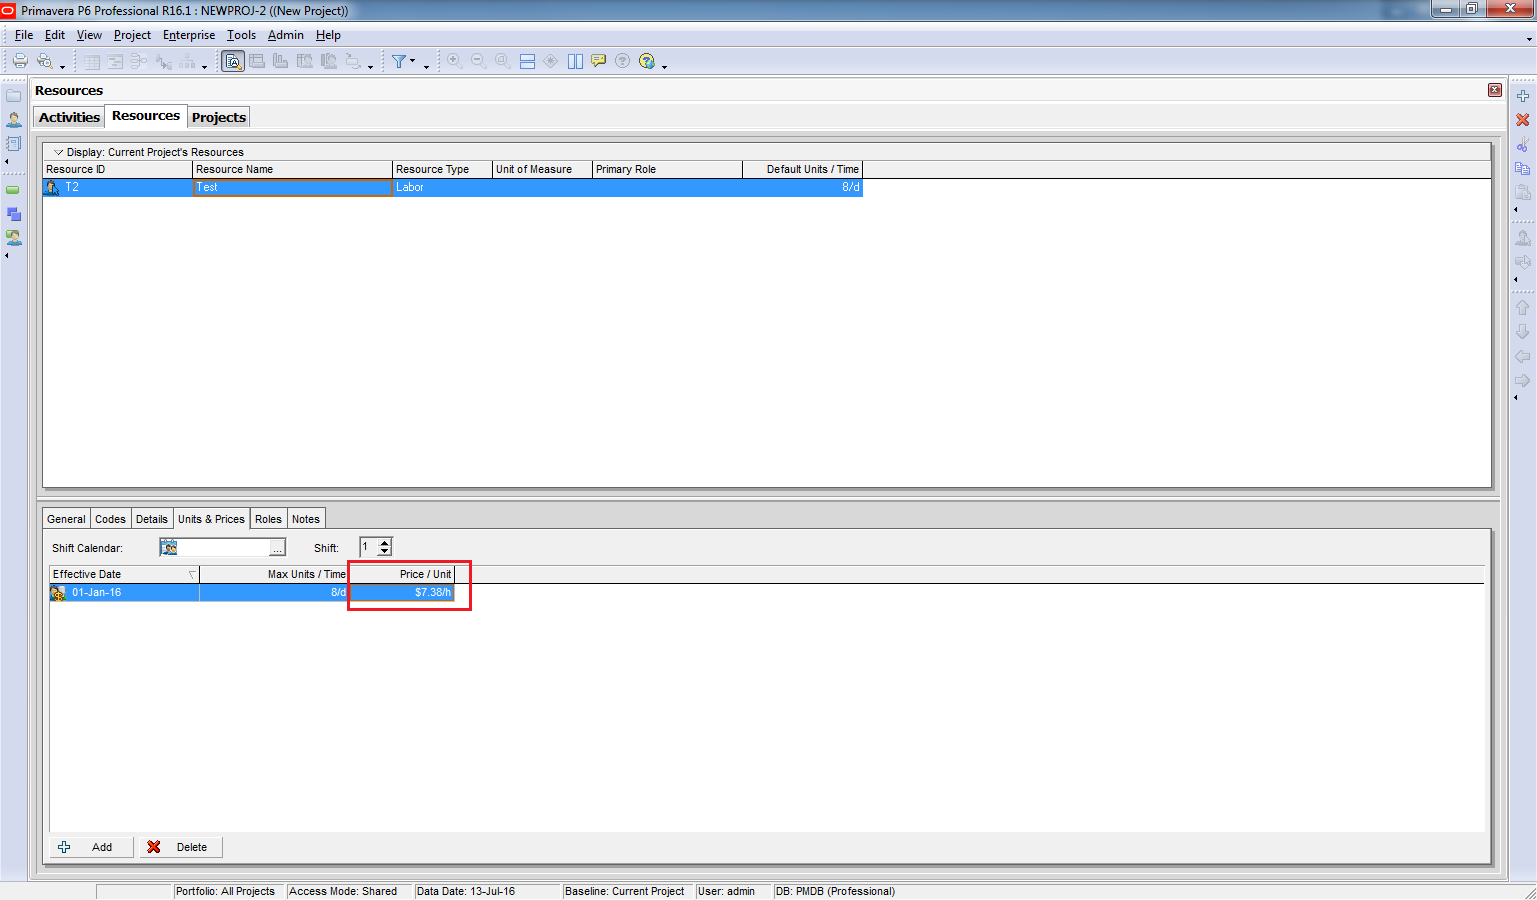This screenshot has height=900, width=1537.
Task: Open the Roles details tab
Action: [268, 519]
